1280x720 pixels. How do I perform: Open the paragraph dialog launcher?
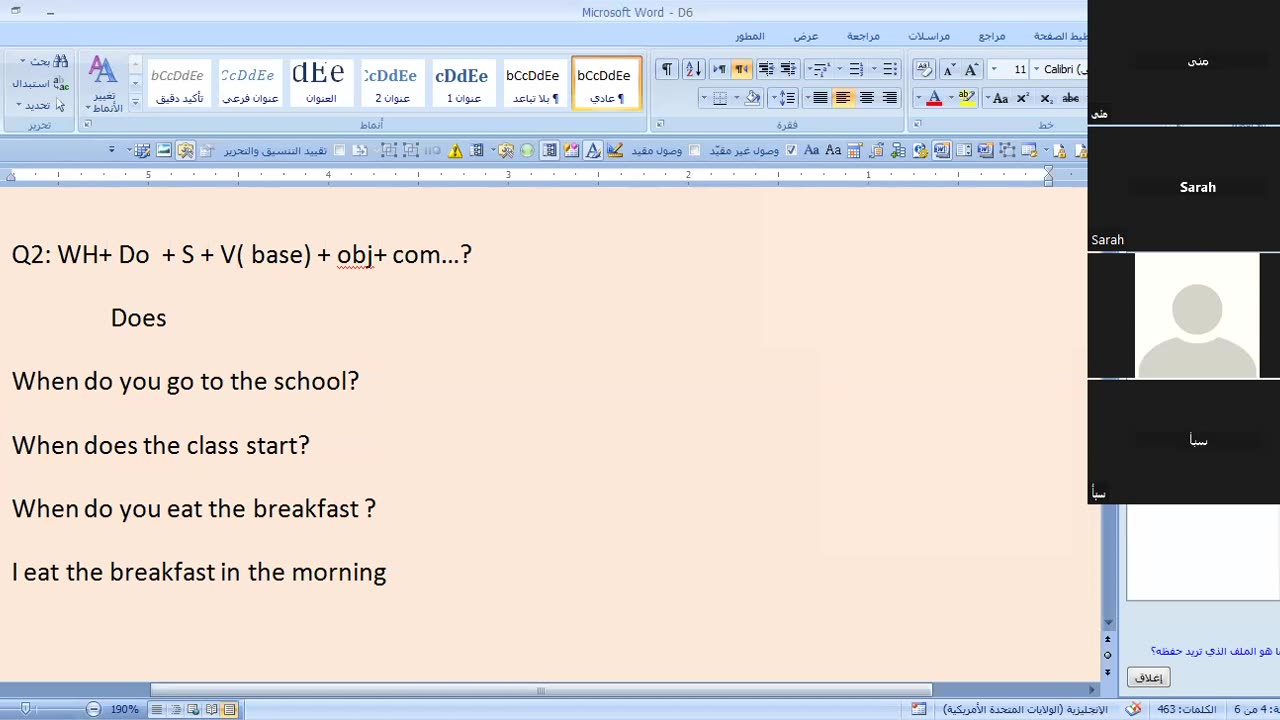(x=660, y=125)
